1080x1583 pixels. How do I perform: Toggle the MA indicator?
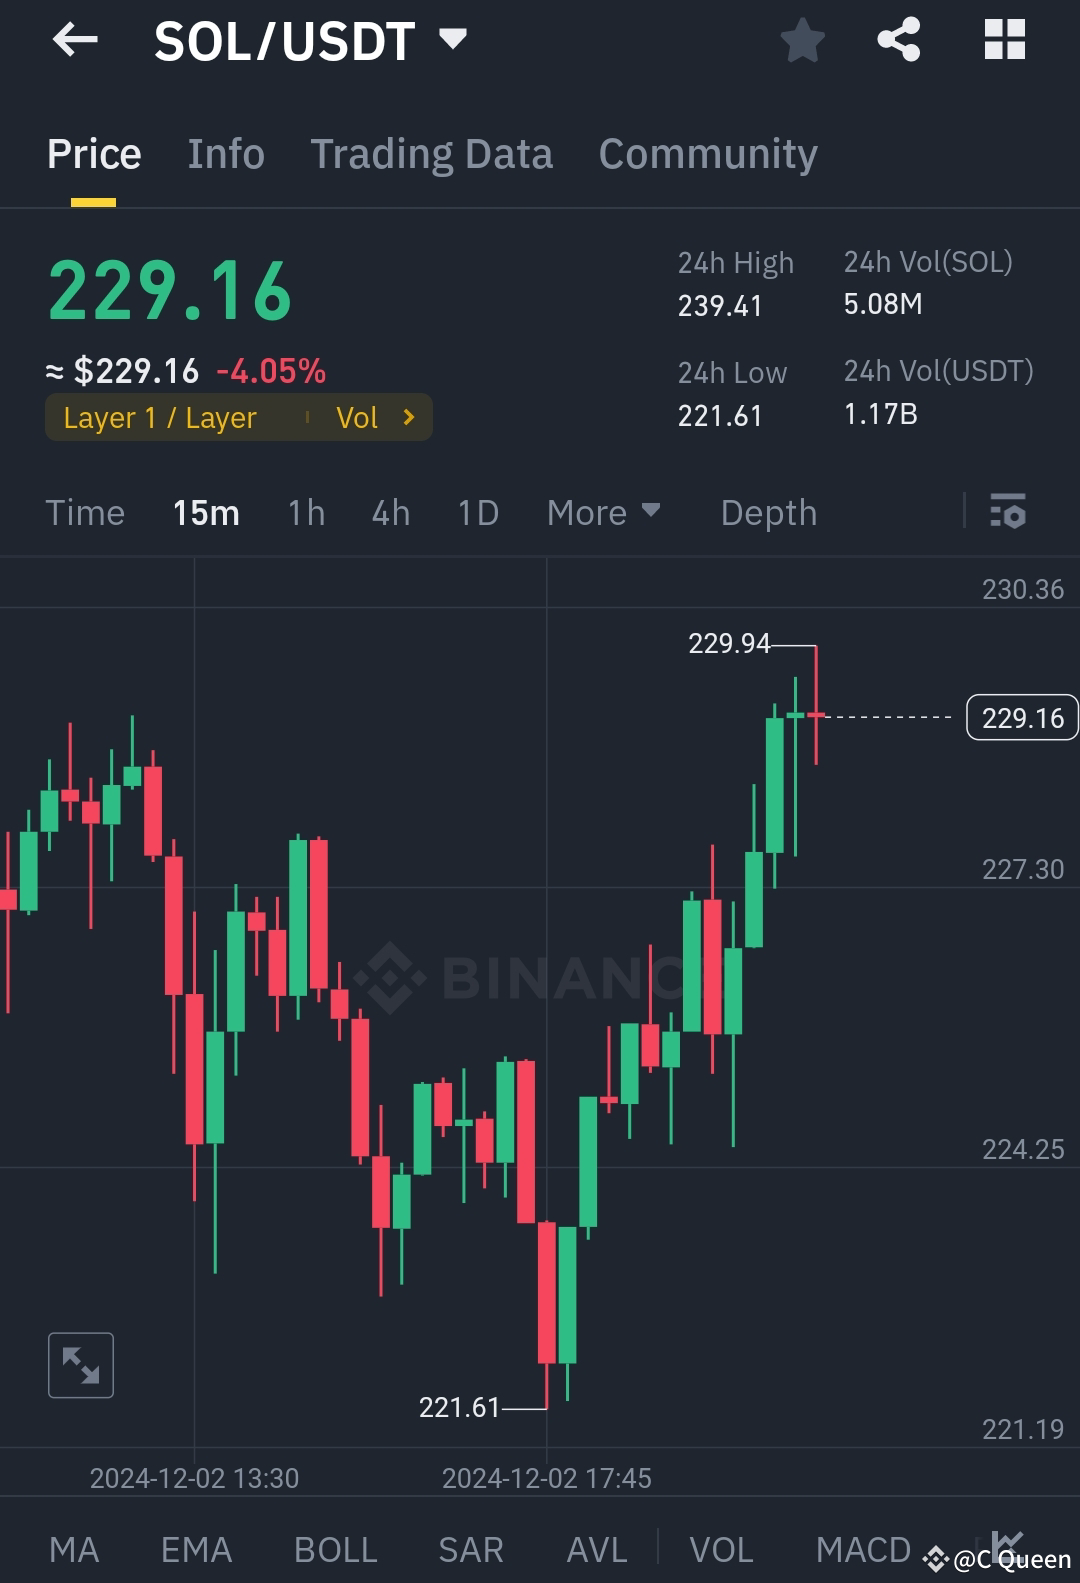tap(75, 1548)
